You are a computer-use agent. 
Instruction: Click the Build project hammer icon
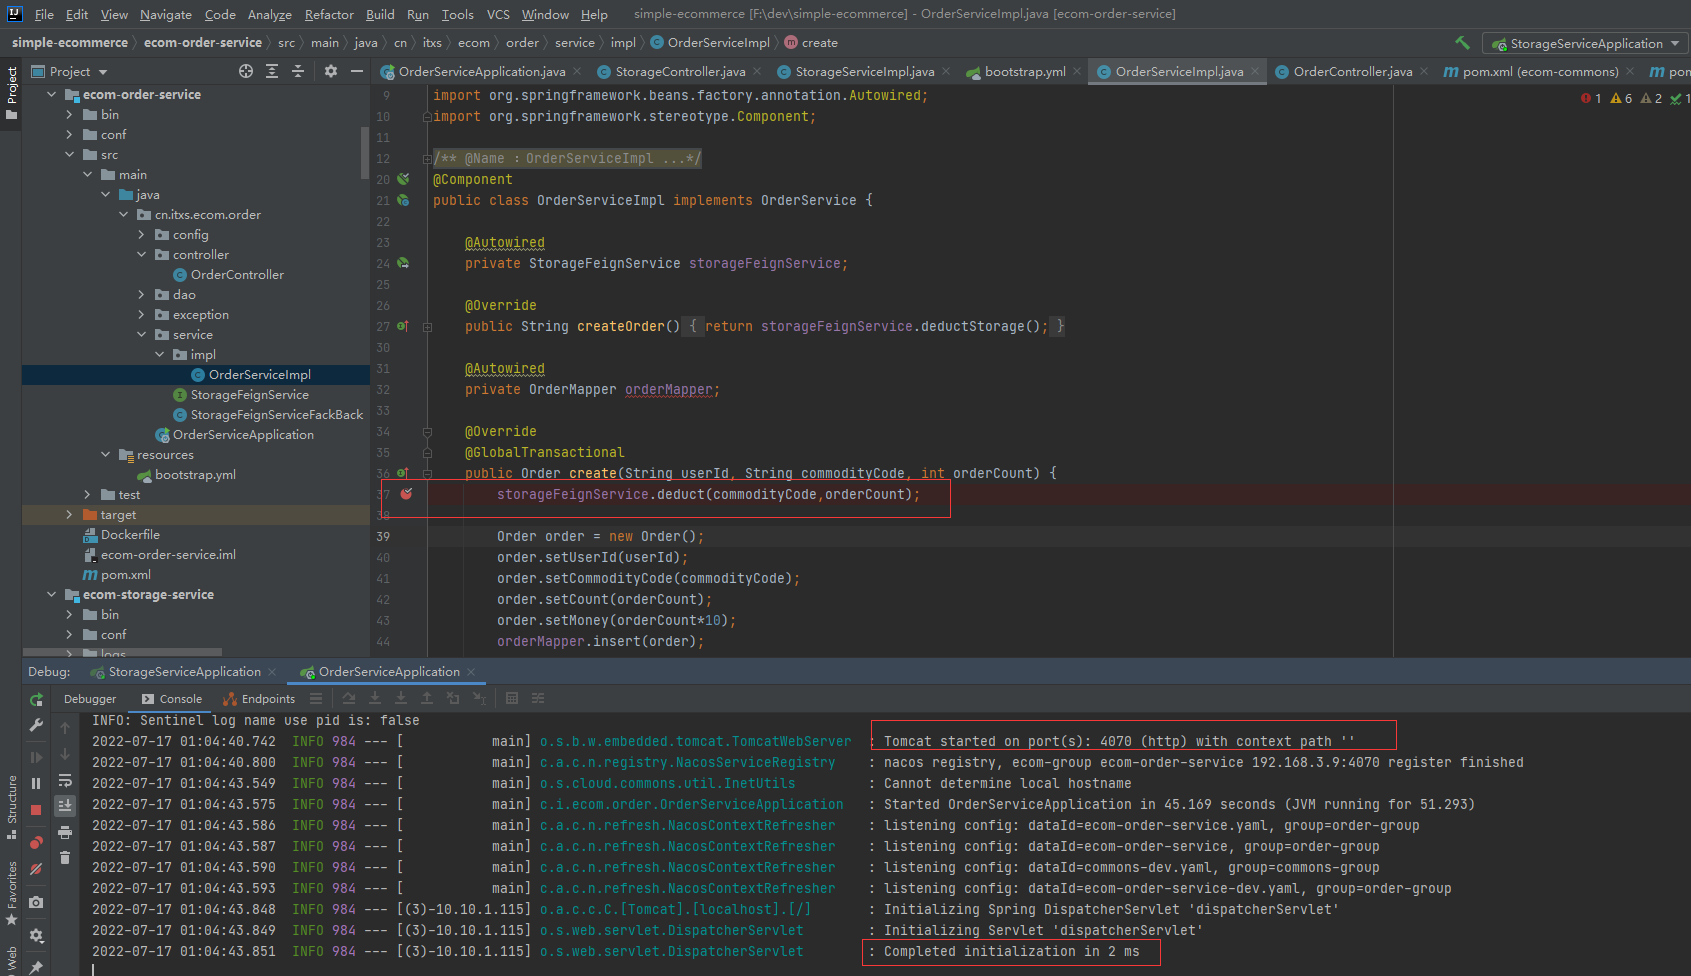1462,43
